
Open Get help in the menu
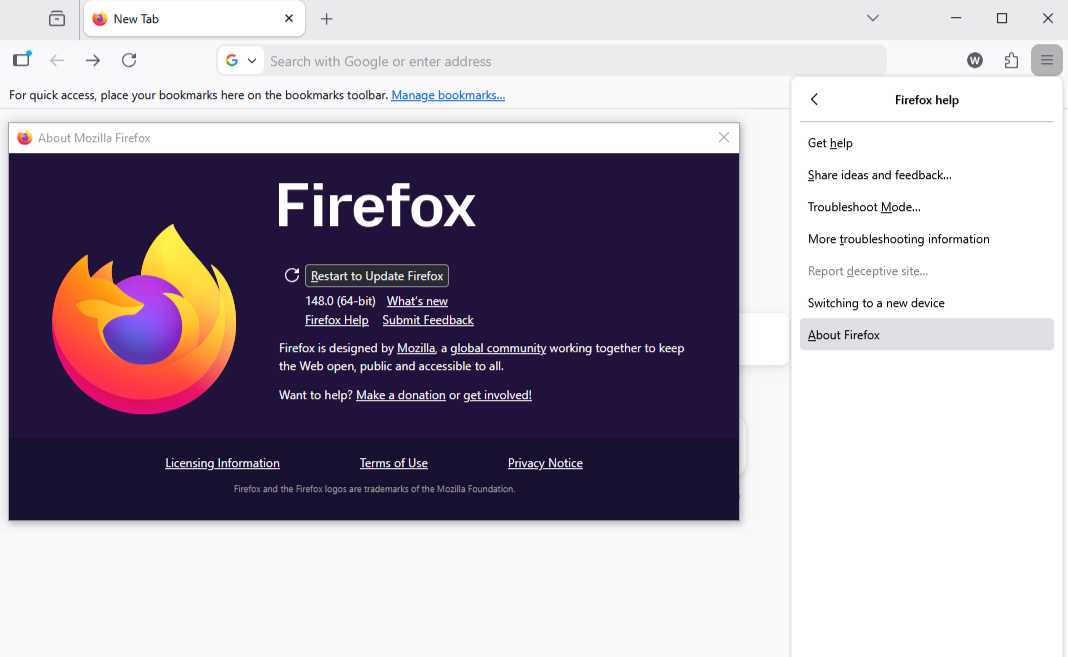point(830,143)
